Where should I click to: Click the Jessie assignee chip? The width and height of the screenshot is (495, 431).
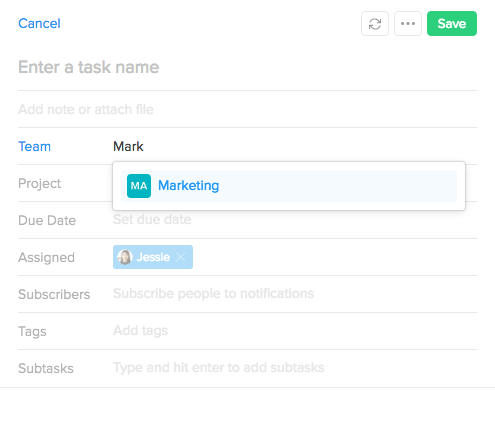click(153, 257)
